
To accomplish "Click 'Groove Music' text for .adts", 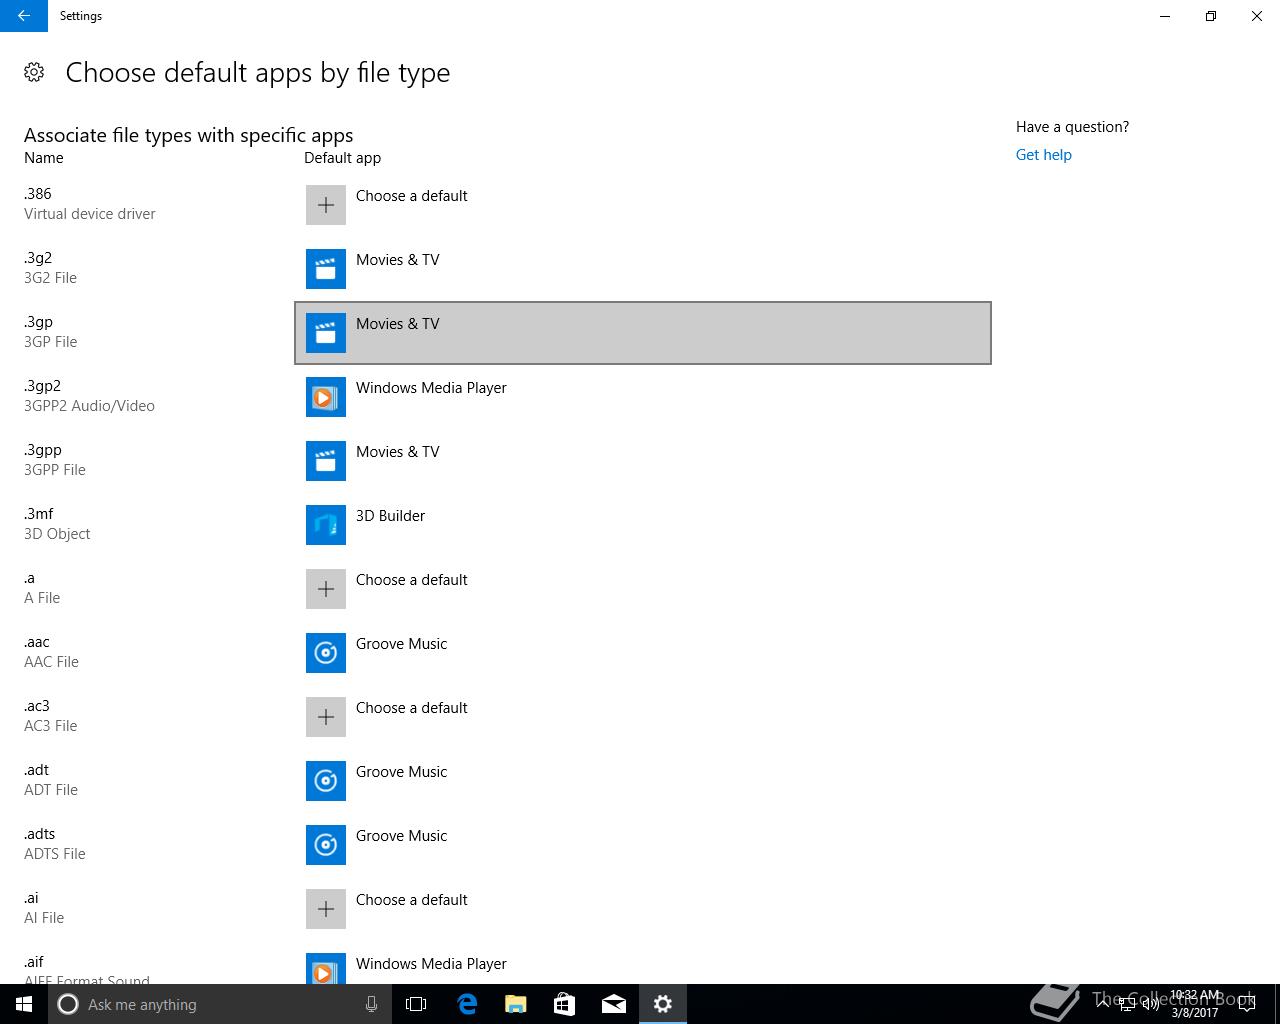I will tap(402, 836).
